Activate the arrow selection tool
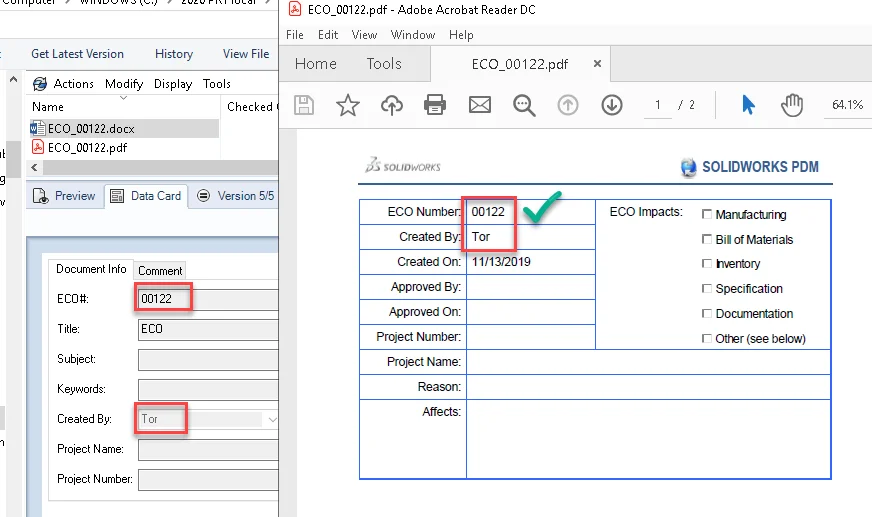 748,105
